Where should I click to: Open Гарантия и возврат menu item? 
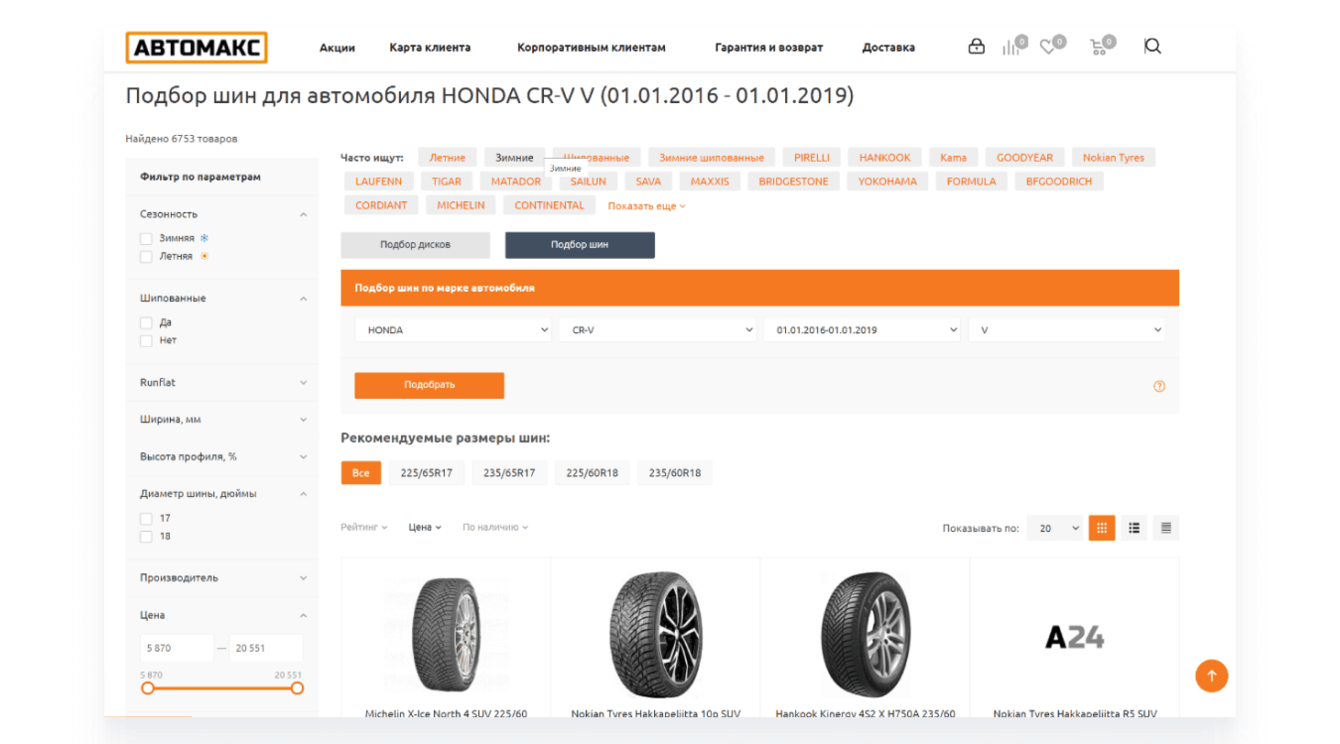[x=769, y=47]
